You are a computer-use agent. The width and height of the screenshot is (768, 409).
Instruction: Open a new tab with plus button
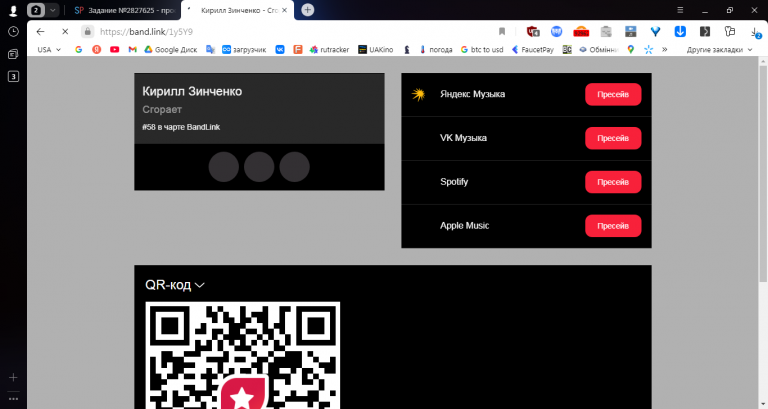point(308,10)
